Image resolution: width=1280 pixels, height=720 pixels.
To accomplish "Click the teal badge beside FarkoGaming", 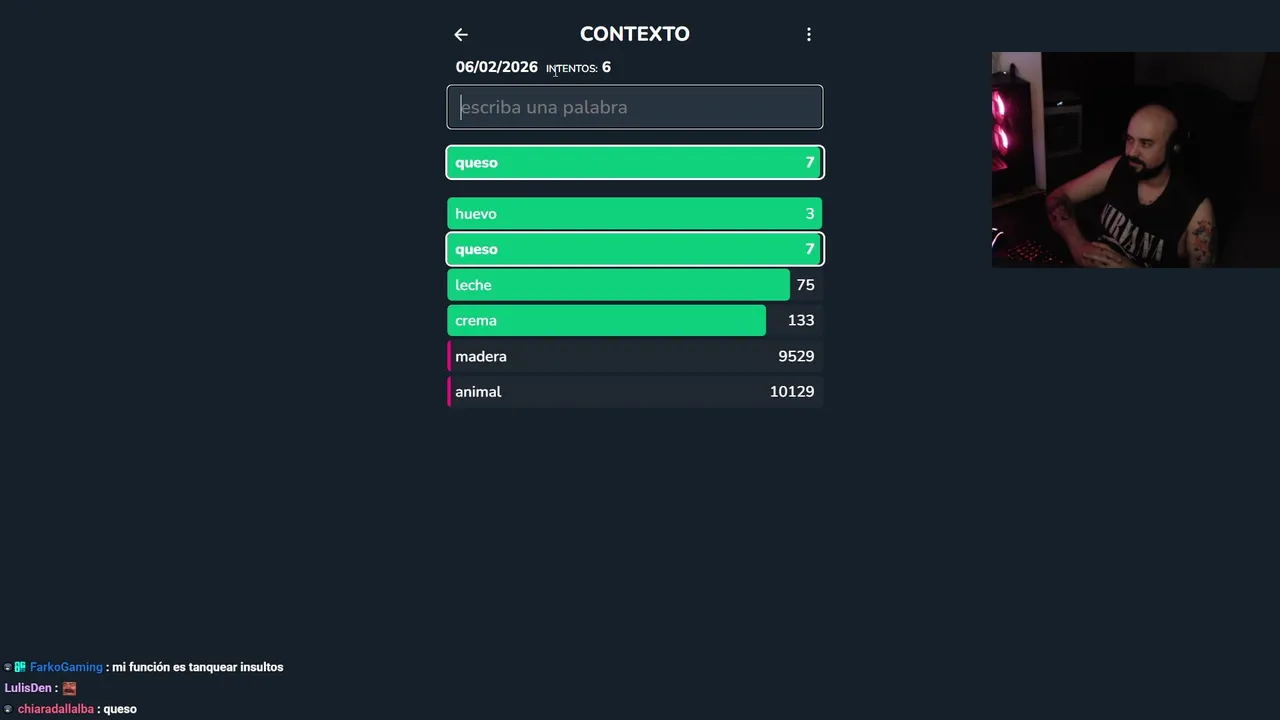I will [x=20, y=667].
